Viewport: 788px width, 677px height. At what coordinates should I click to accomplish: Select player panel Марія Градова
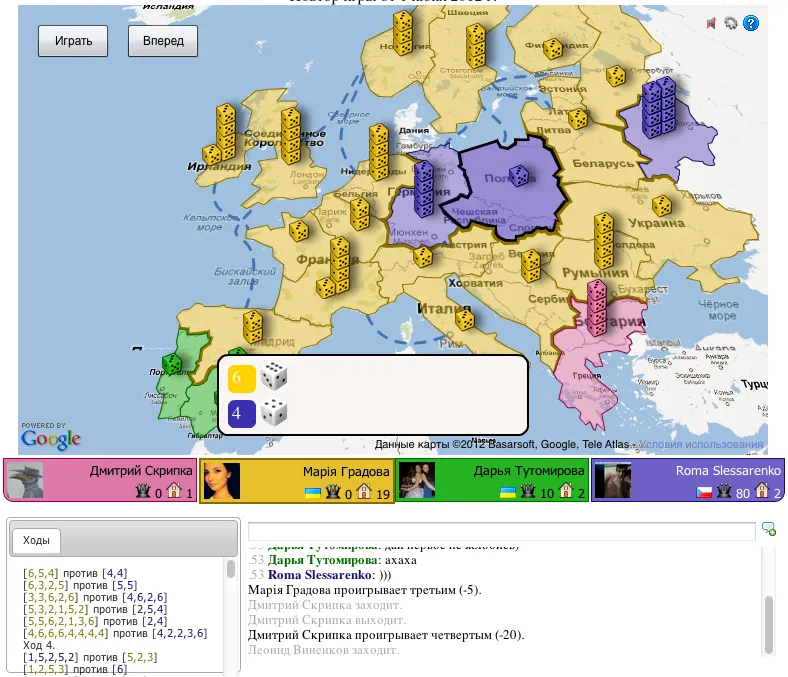(297, 481)
